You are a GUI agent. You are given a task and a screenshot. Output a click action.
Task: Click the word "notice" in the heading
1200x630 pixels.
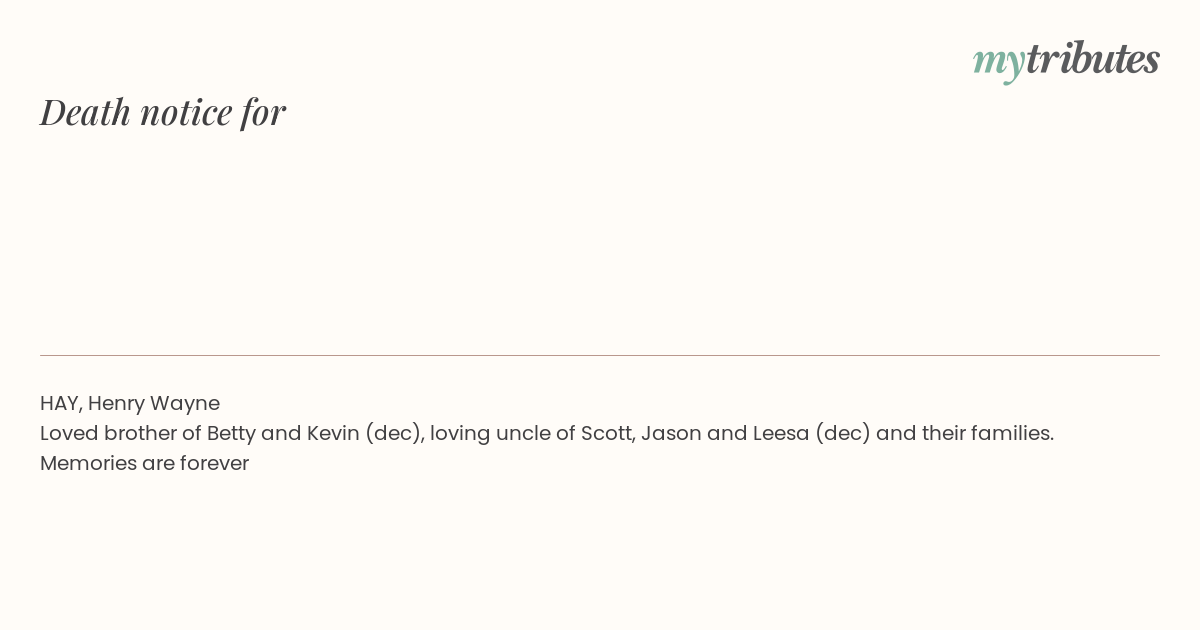(x=186, y=112)
